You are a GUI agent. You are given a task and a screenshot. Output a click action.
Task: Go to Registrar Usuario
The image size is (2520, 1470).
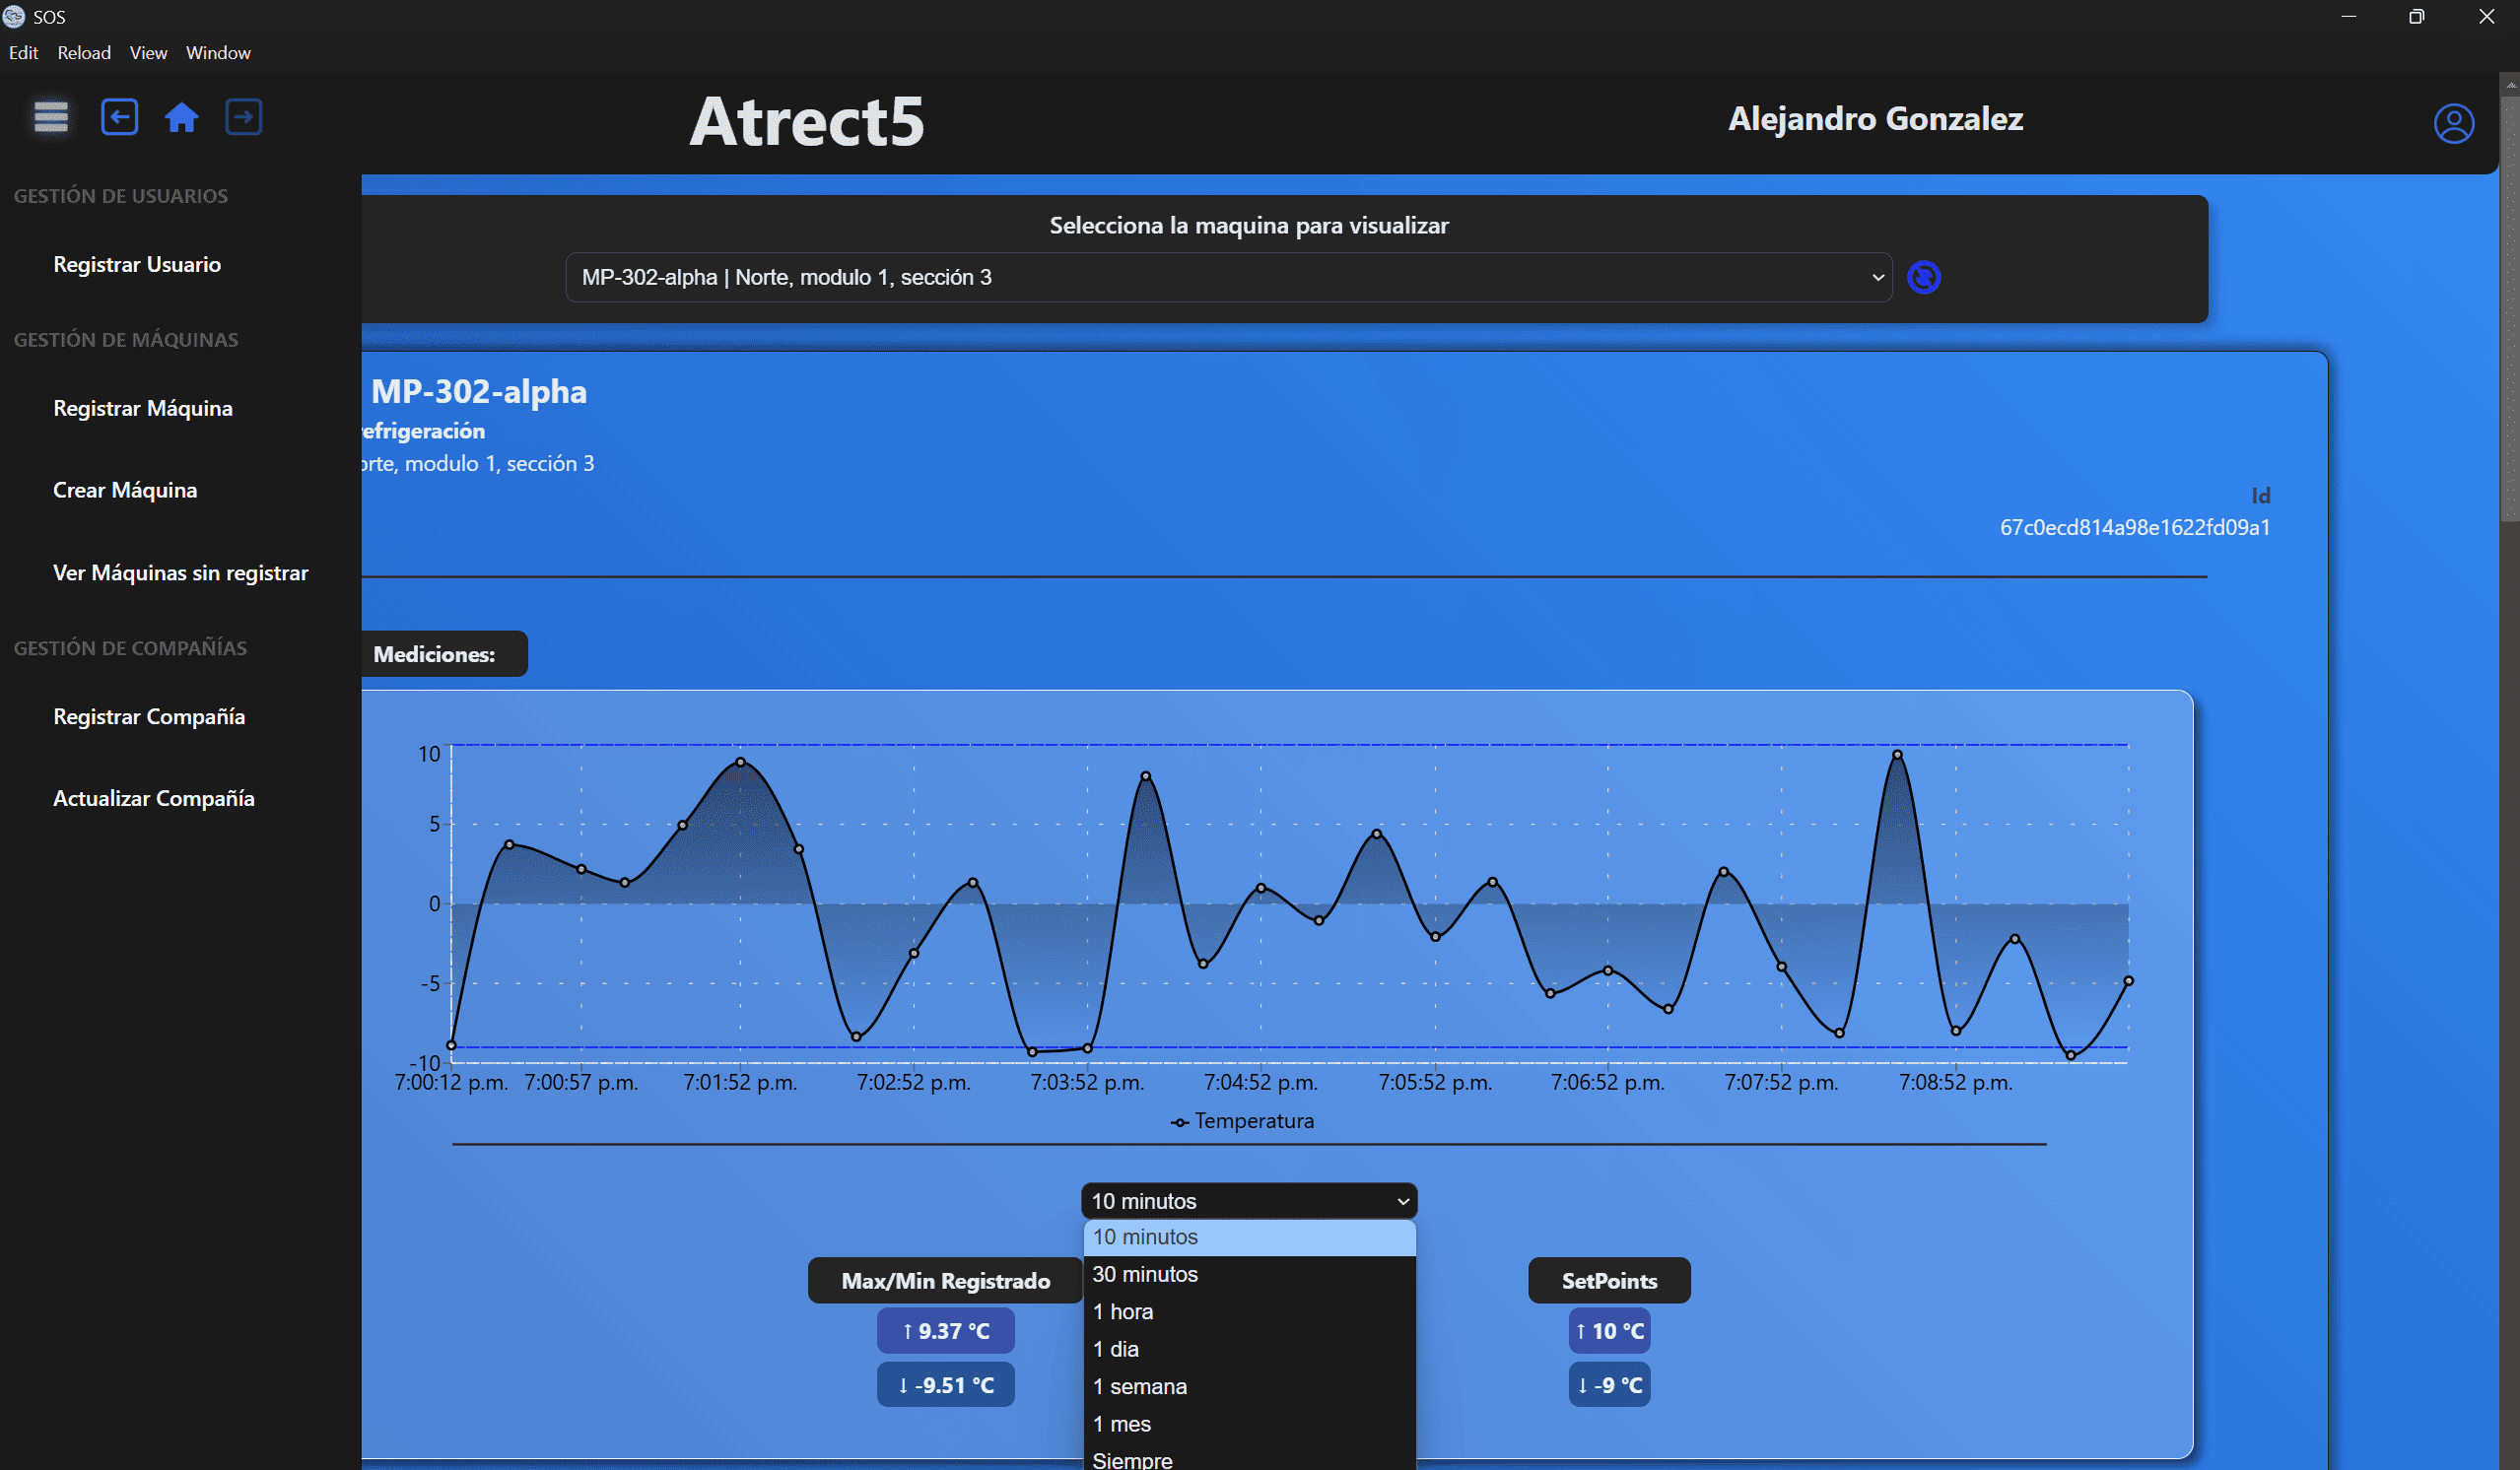[x=137, y=264]
